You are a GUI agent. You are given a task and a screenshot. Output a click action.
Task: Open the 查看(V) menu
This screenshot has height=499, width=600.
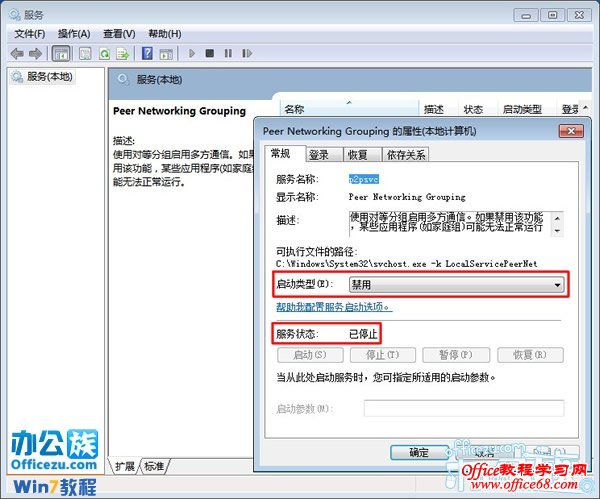click(x=119, y=34)
